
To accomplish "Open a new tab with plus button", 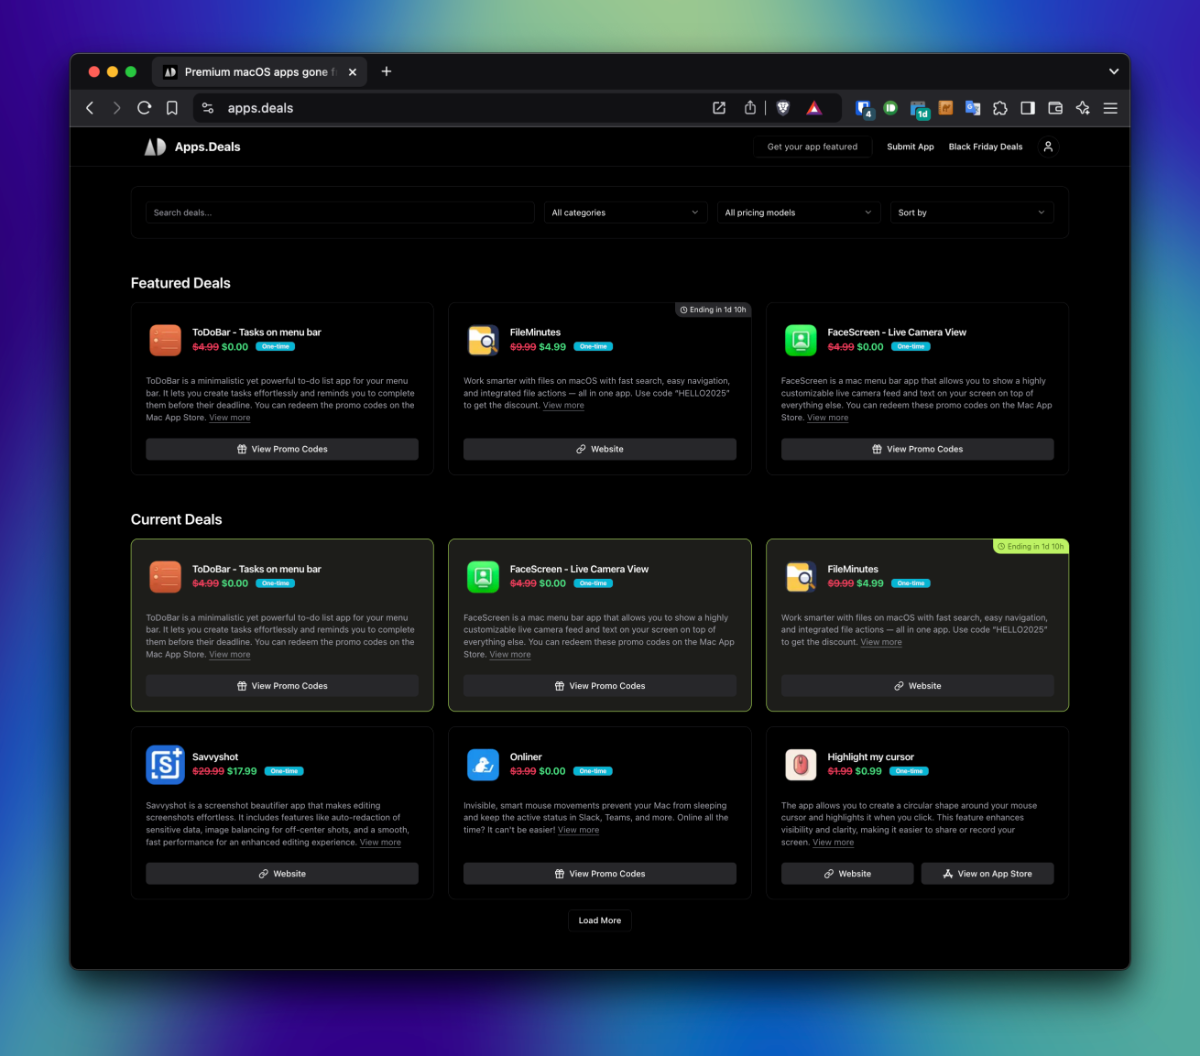I will [x=386, y=71].
